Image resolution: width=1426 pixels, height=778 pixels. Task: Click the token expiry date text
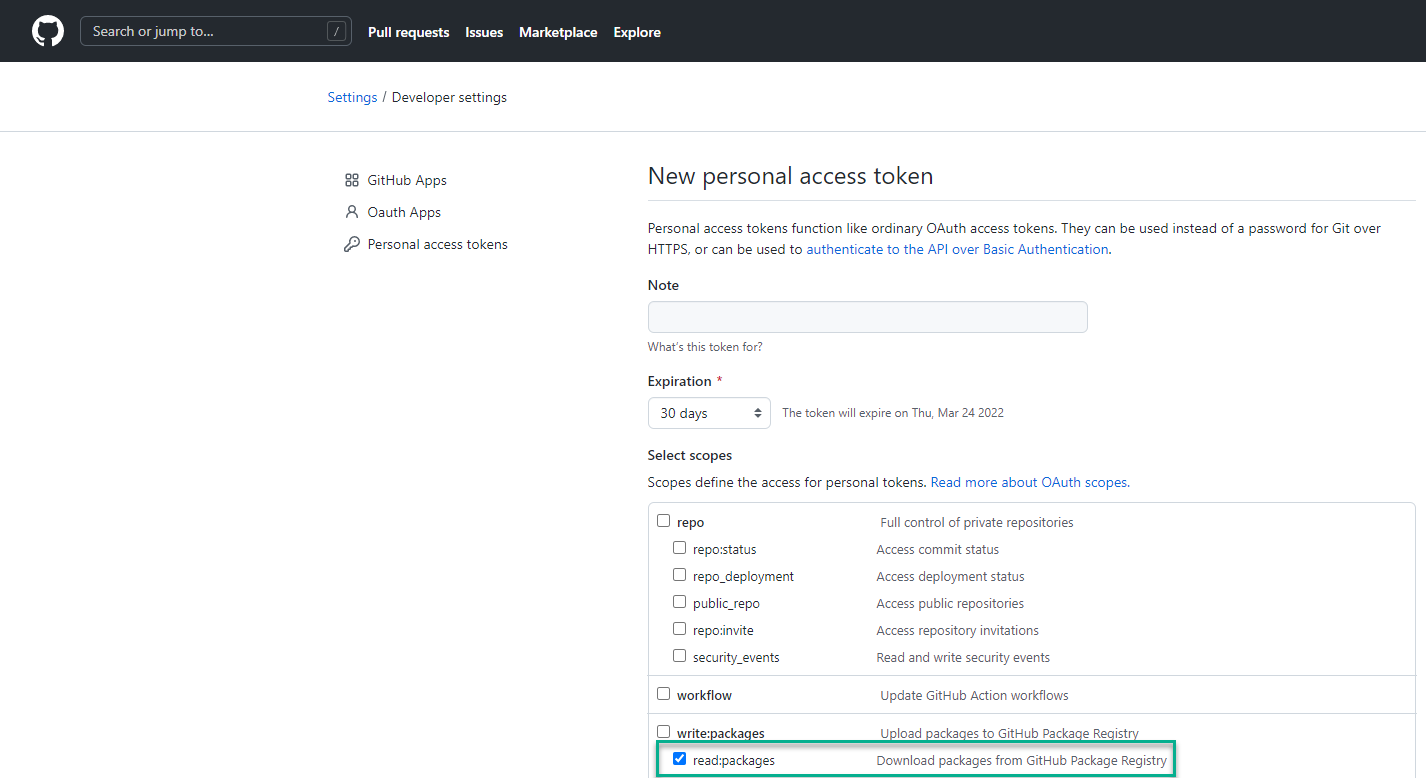893,413
